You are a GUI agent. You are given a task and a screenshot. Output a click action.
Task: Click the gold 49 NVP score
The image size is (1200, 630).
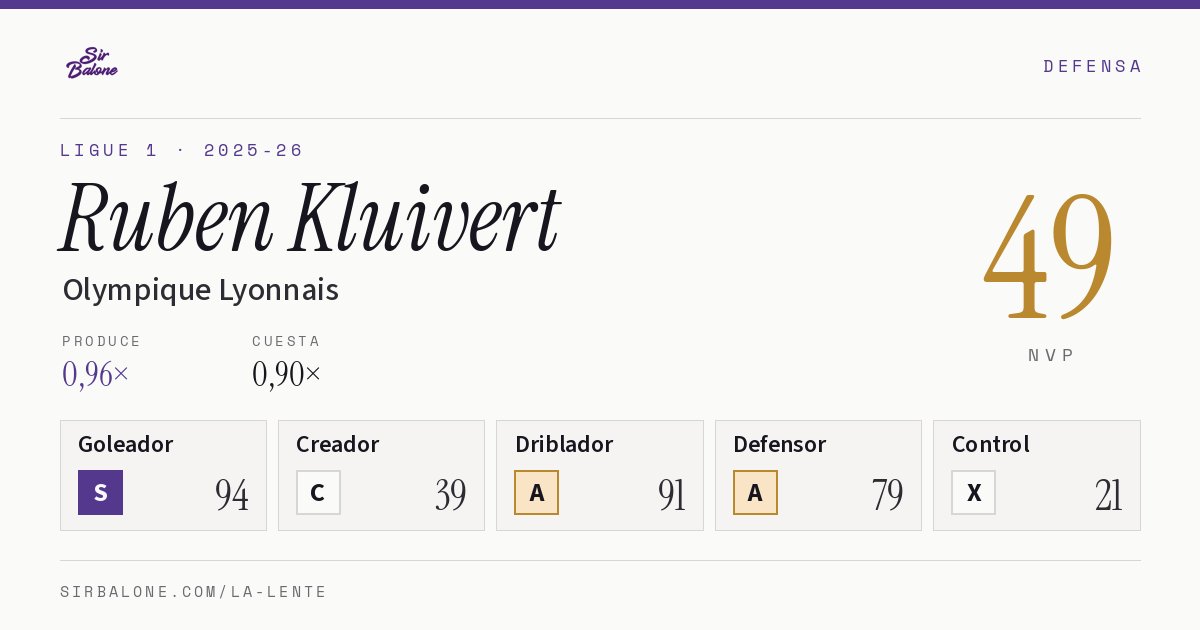tap(1049, 255)
